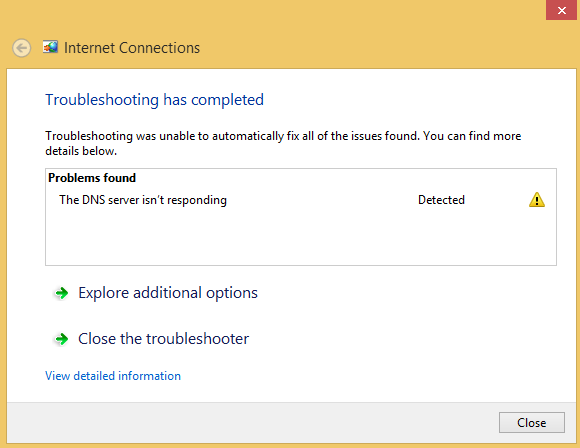
Task: Open View detailed information link
Action: [113, 376]
